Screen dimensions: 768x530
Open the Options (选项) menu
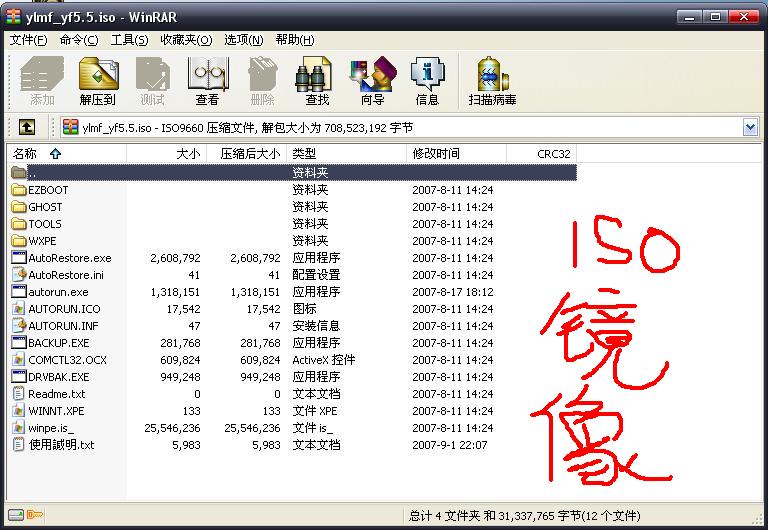coord(243,40)
